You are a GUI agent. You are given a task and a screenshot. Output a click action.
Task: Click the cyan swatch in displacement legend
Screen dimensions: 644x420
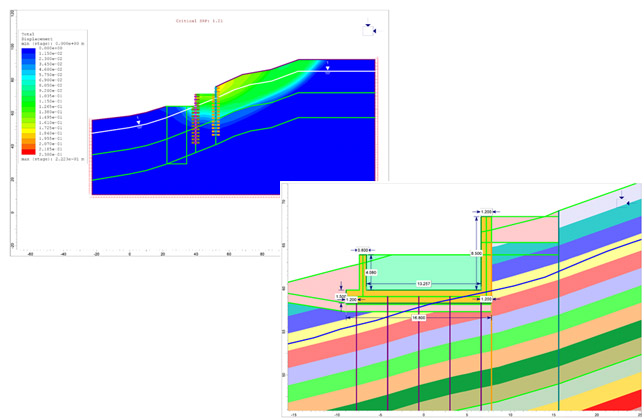point(28,78)
